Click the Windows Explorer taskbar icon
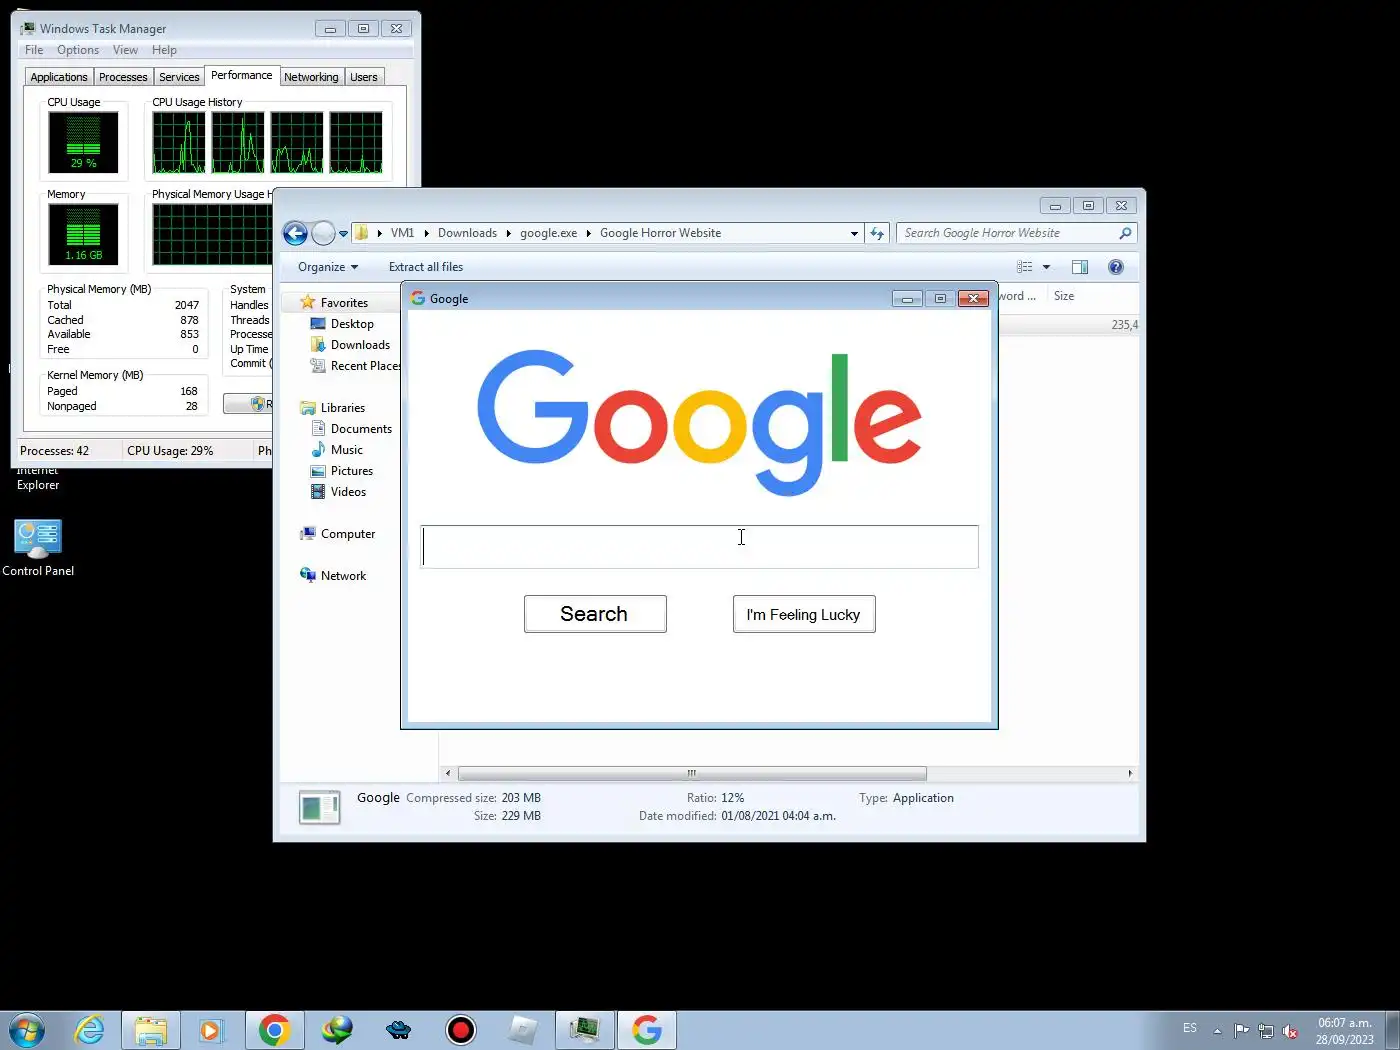The image size is (1400, 1050). coord(151,1030)
